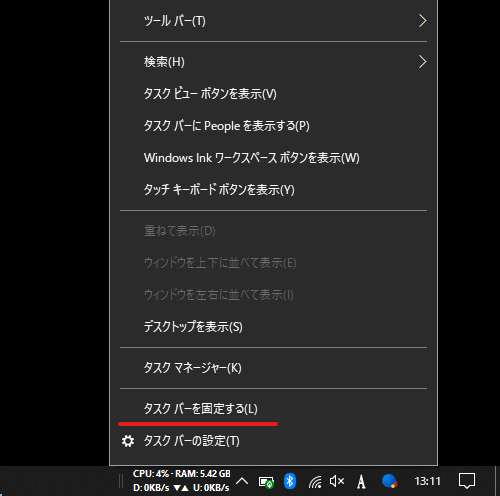Image resolution: width=500 pixels, height=496 pixels.
Task: Toggle Windows Ink ワークスペース ボタンを表示(W)
Action: point(273,158)
